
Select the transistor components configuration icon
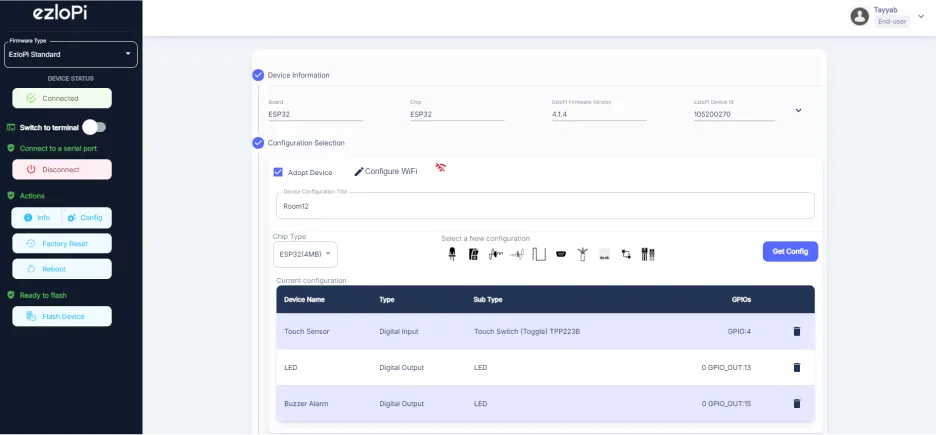pyautogui.click(x=648, y=254)
